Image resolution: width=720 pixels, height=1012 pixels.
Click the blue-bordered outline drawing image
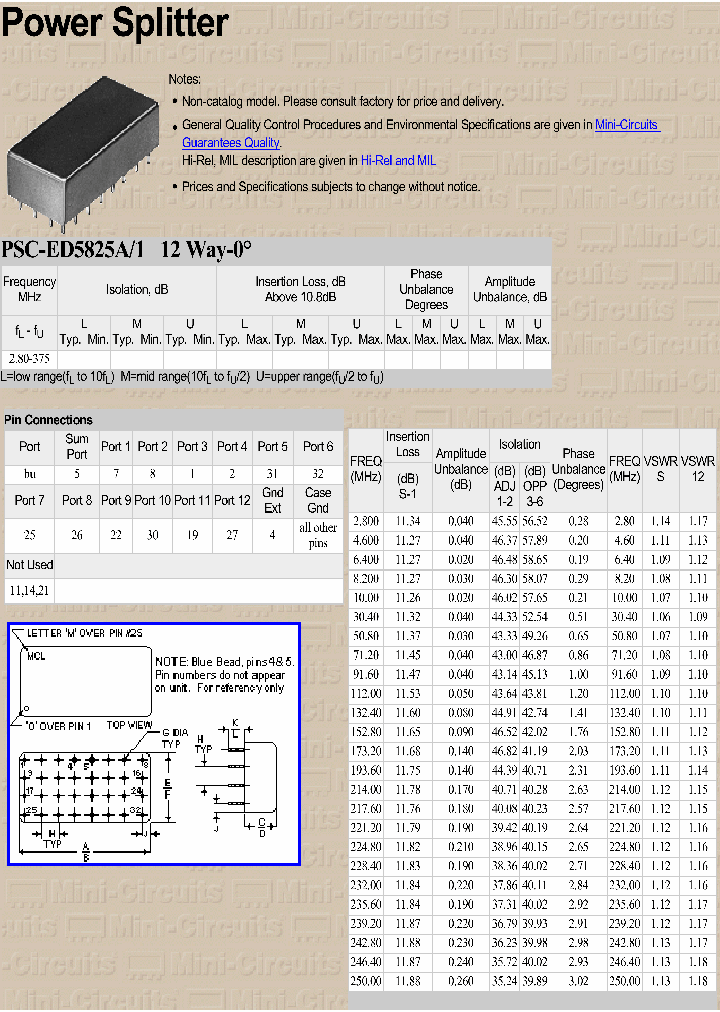[154, 744]
